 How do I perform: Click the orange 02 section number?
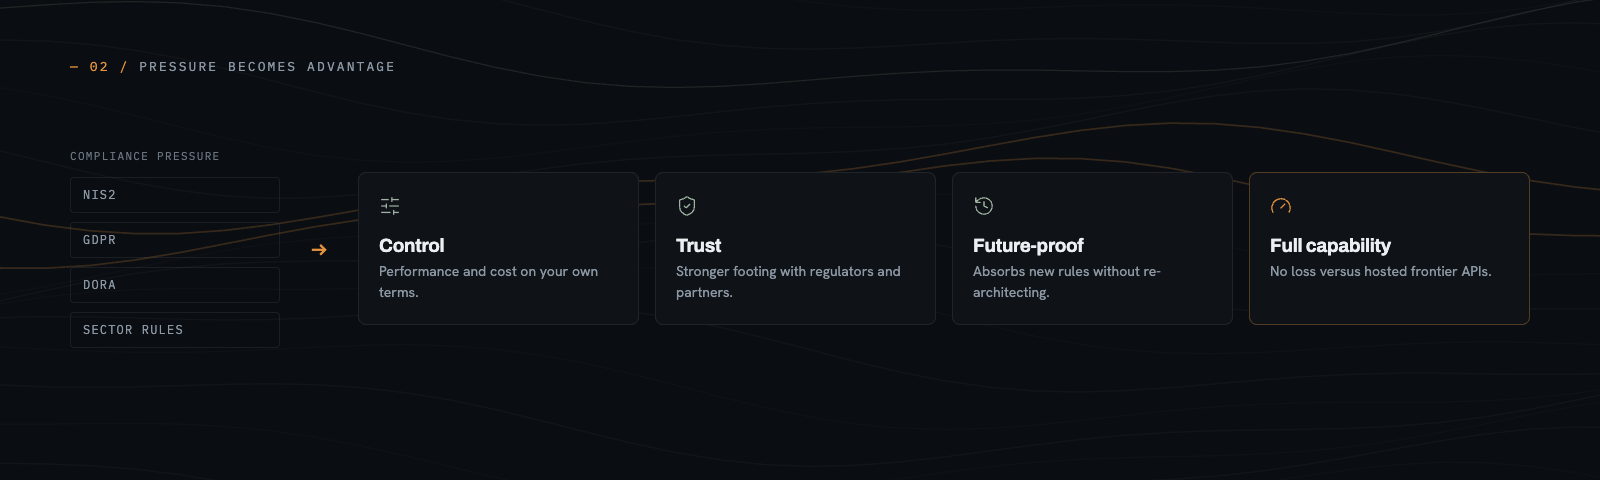tap(99, 67)
